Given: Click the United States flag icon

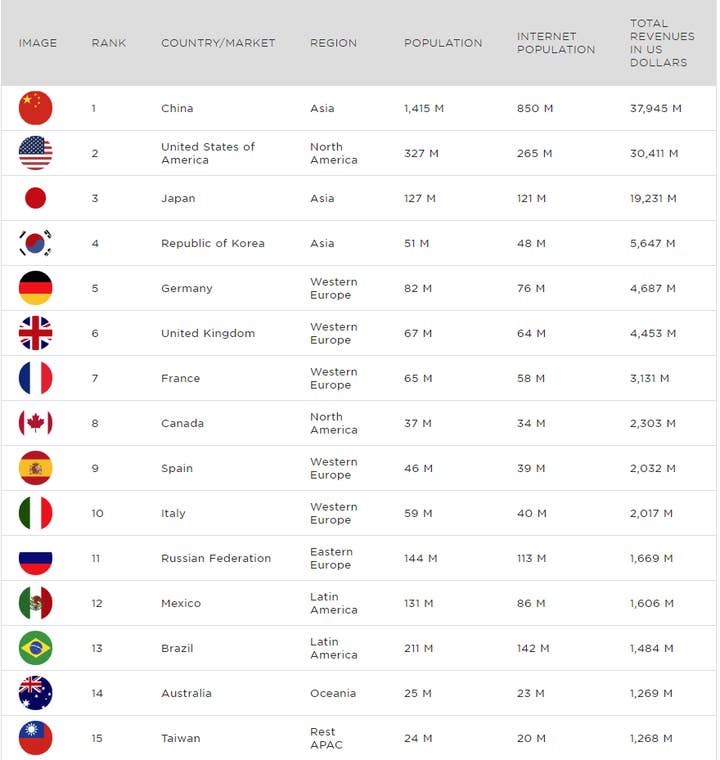Looking at the screenshot, I should click(35, 153).
